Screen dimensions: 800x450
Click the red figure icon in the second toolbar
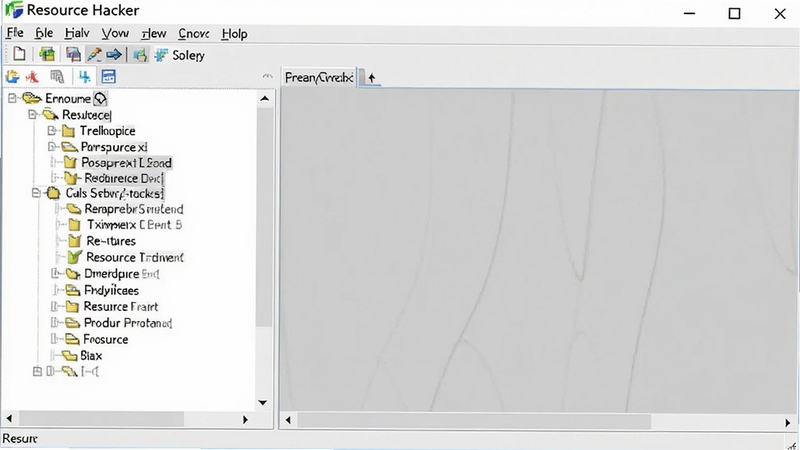(x=32, y=77)
